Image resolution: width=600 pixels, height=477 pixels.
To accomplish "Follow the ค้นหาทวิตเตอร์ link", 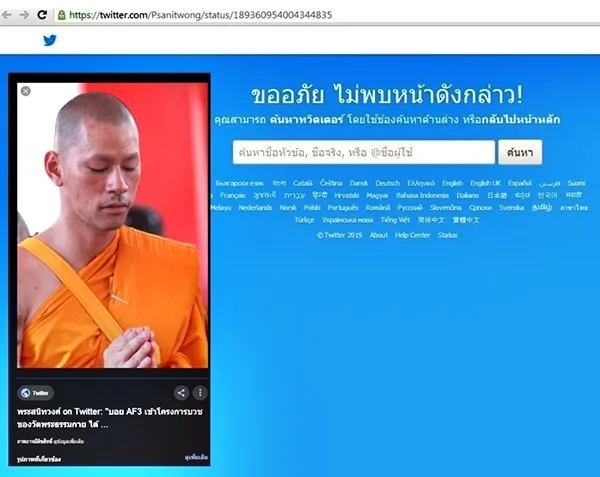I will 306,120.
